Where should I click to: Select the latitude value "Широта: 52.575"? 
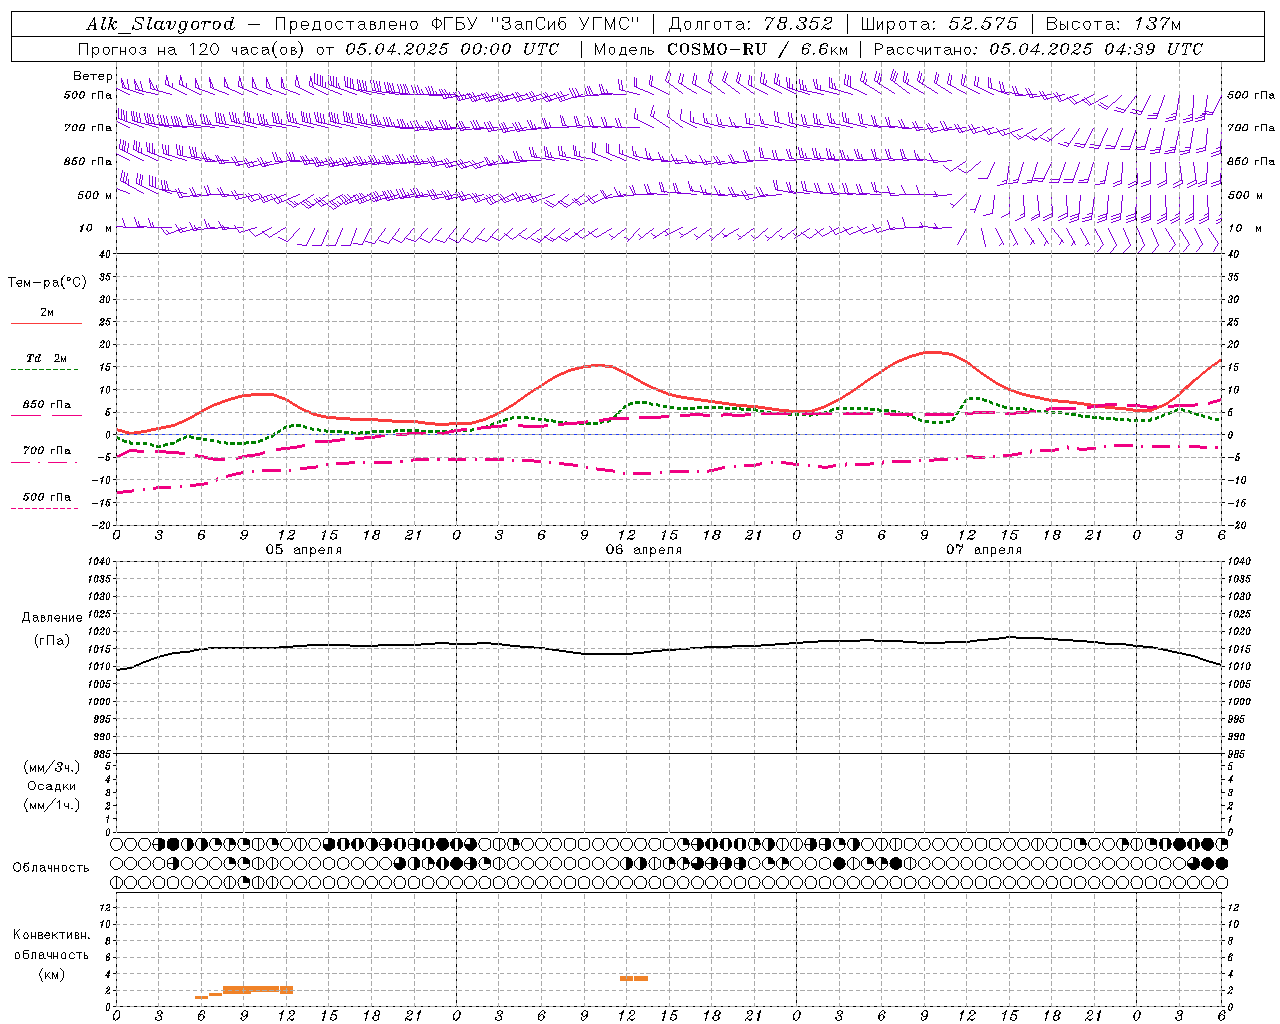[x=939, y=24]
